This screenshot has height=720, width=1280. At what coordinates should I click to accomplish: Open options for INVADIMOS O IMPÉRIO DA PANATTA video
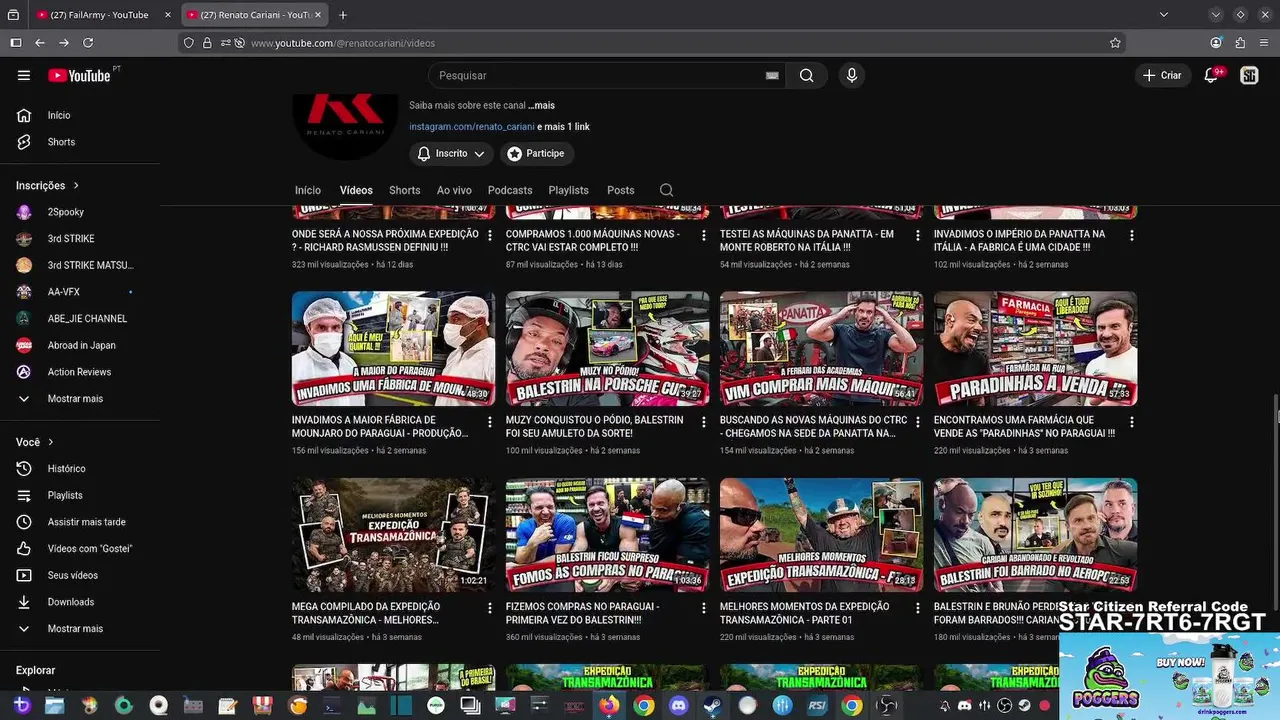click(1132, 236)
